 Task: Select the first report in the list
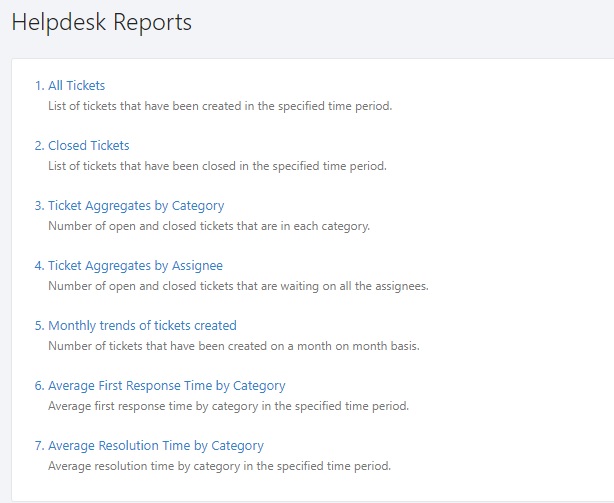(70, 85)
